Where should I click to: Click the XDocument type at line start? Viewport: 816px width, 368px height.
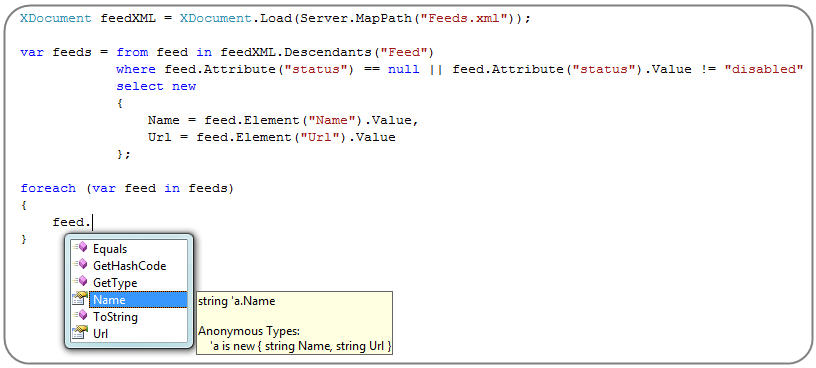pos(56,18)
